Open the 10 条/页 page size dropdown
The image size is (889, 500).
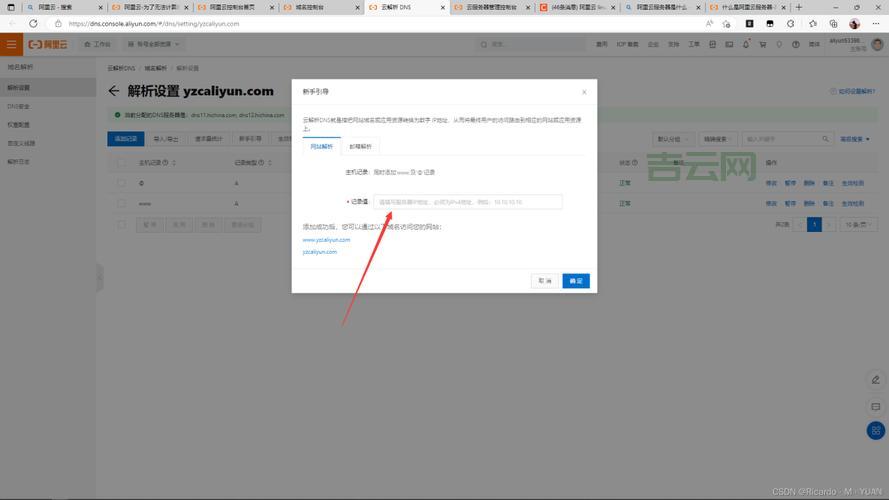click(x=855, y=225)
